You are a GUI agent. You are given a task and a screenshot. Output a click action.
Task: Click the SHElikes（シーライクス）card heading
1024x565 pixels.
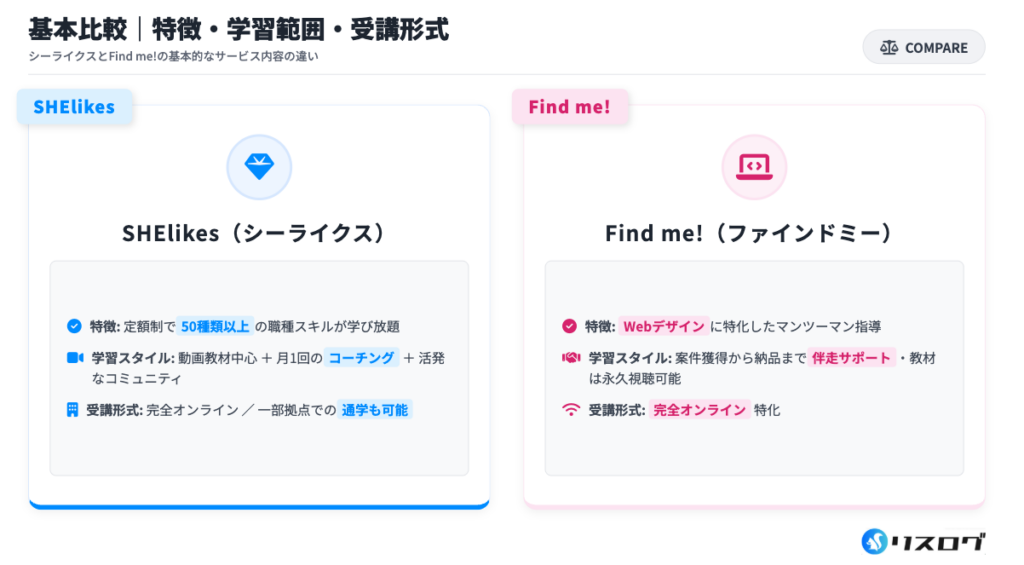[259, 233]
